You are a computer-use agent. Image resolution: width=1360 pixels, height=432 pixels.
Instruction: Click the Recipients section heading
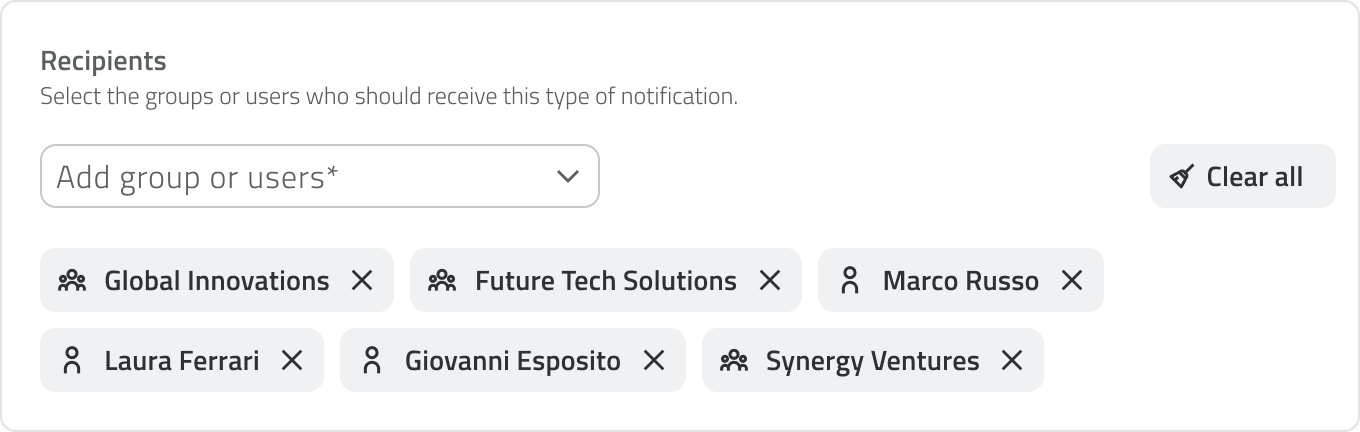[x=103, y=61]
